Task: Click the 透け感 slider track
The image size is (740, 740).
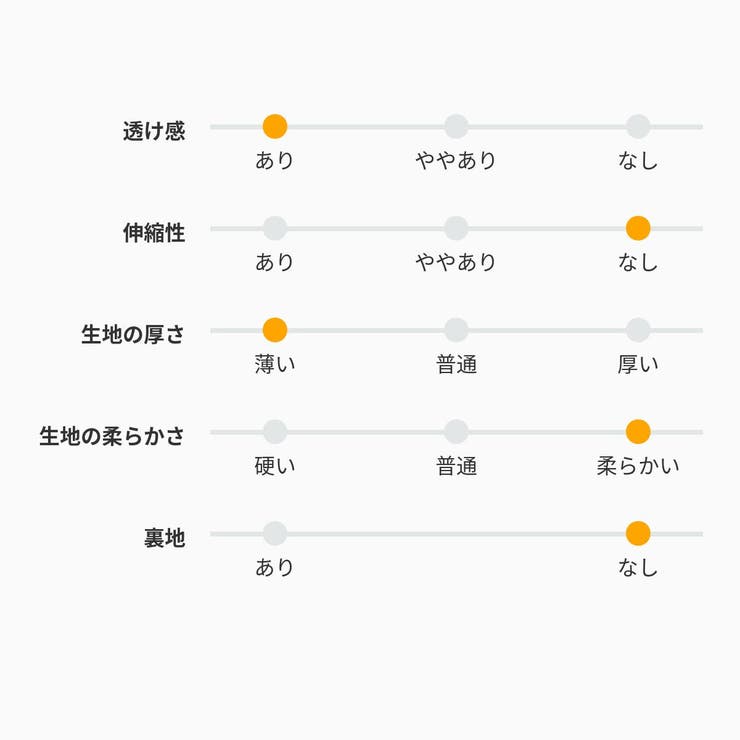Action: click(x=365, y=127)
